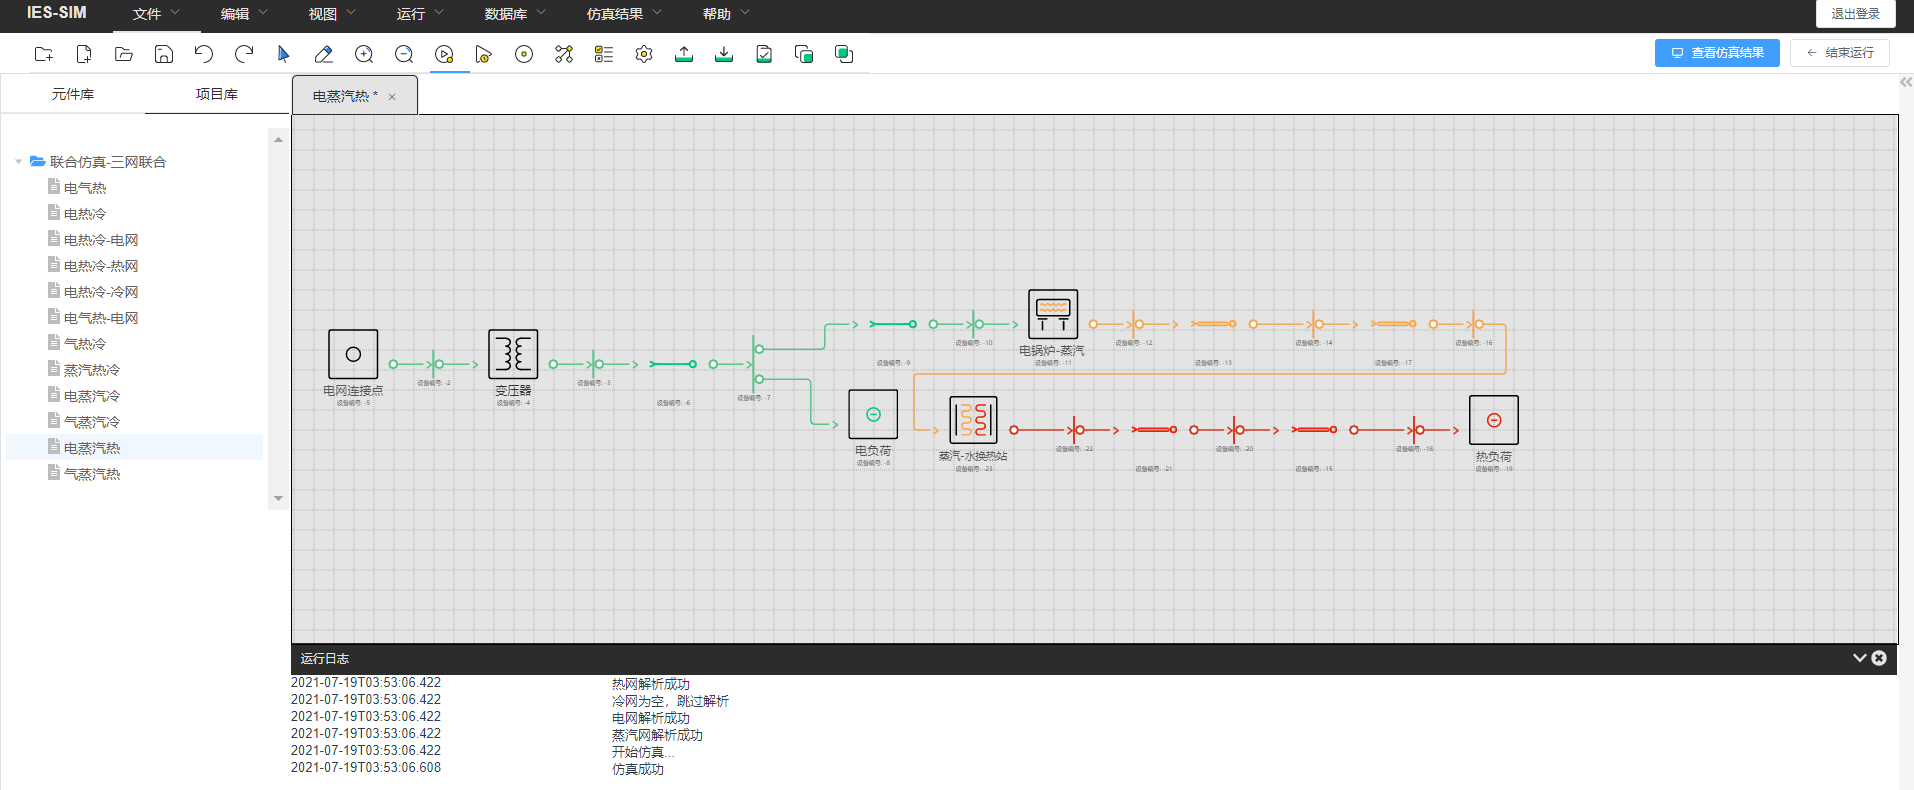
Task: Open the 气蒸汽冷 project file
Action: (92, 422)
